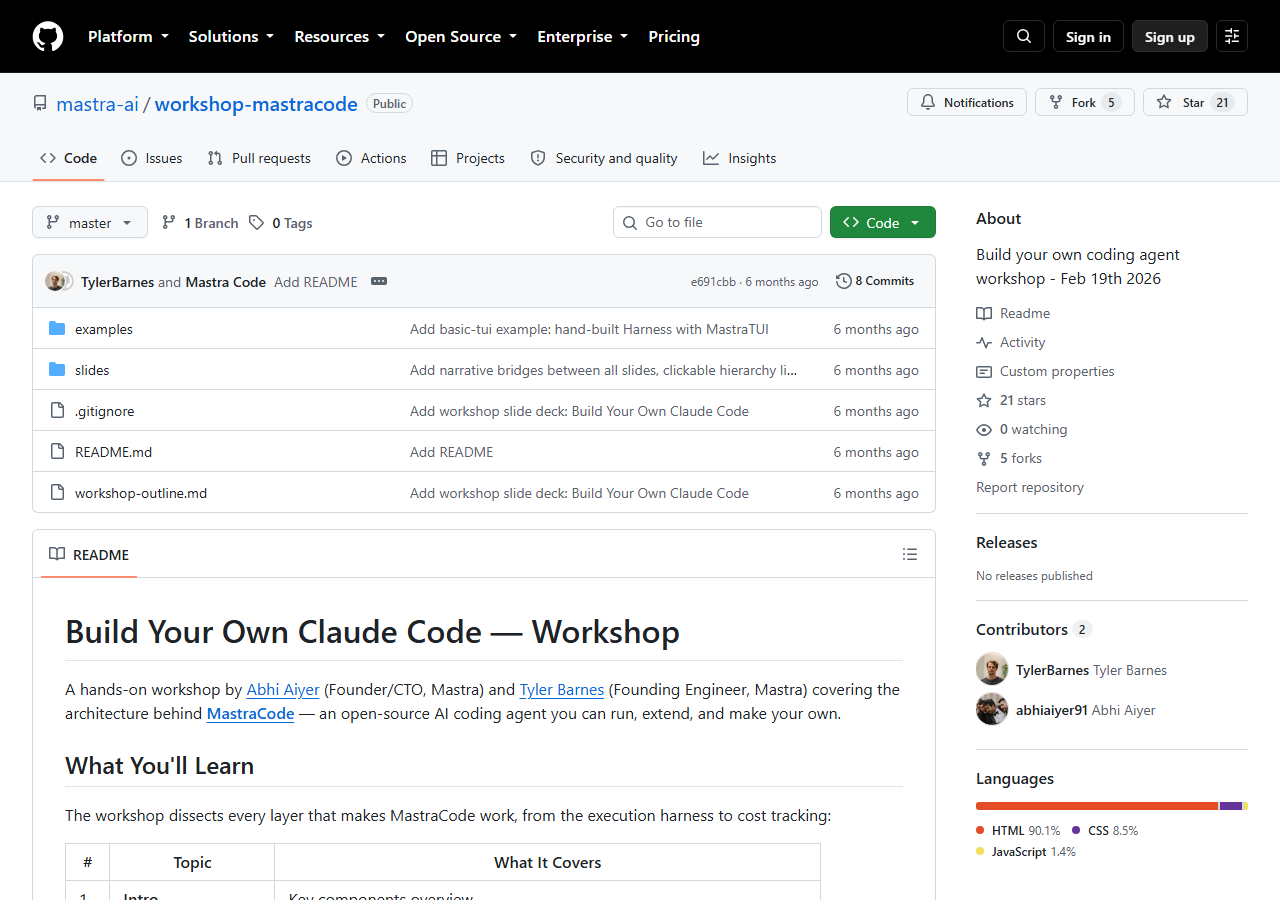Click the HTML 90.1% language entry

point(1018,830)
